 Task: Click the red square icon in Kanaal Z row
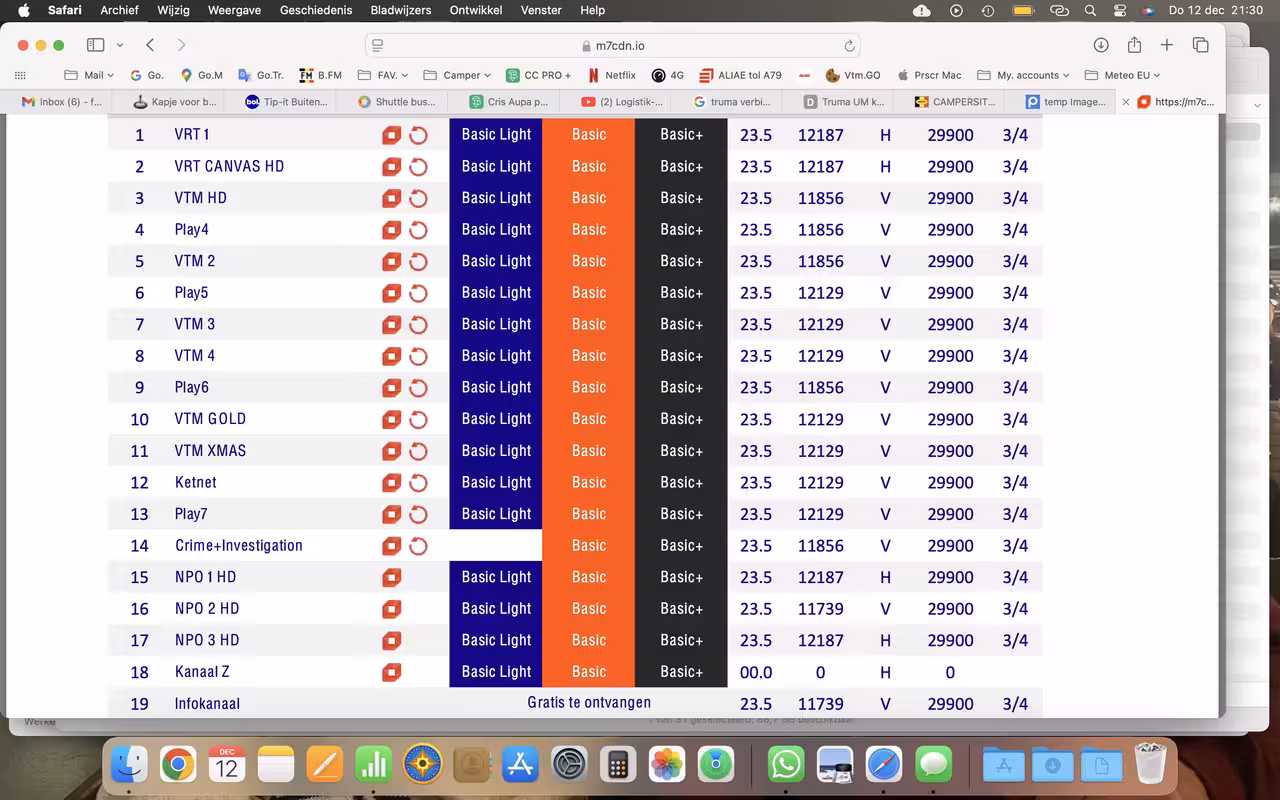[x=392, y=672]
